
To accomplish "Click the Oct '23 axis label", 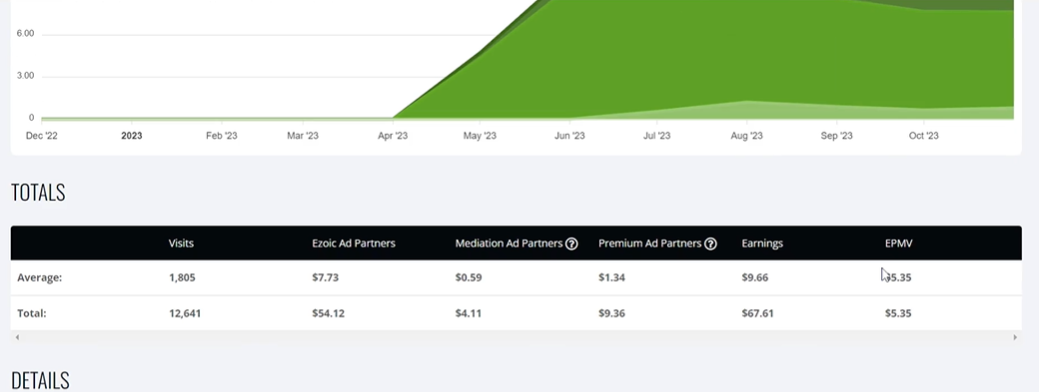I will coord(924,136).
